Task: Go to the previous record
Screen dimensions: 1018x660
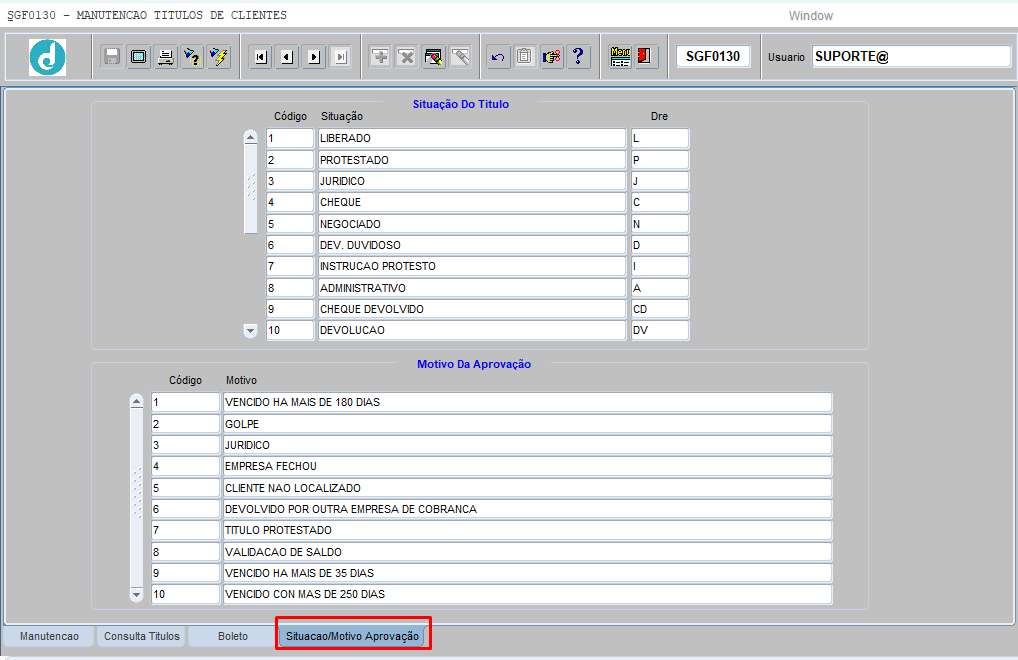Action: click(x=288, y=57)
